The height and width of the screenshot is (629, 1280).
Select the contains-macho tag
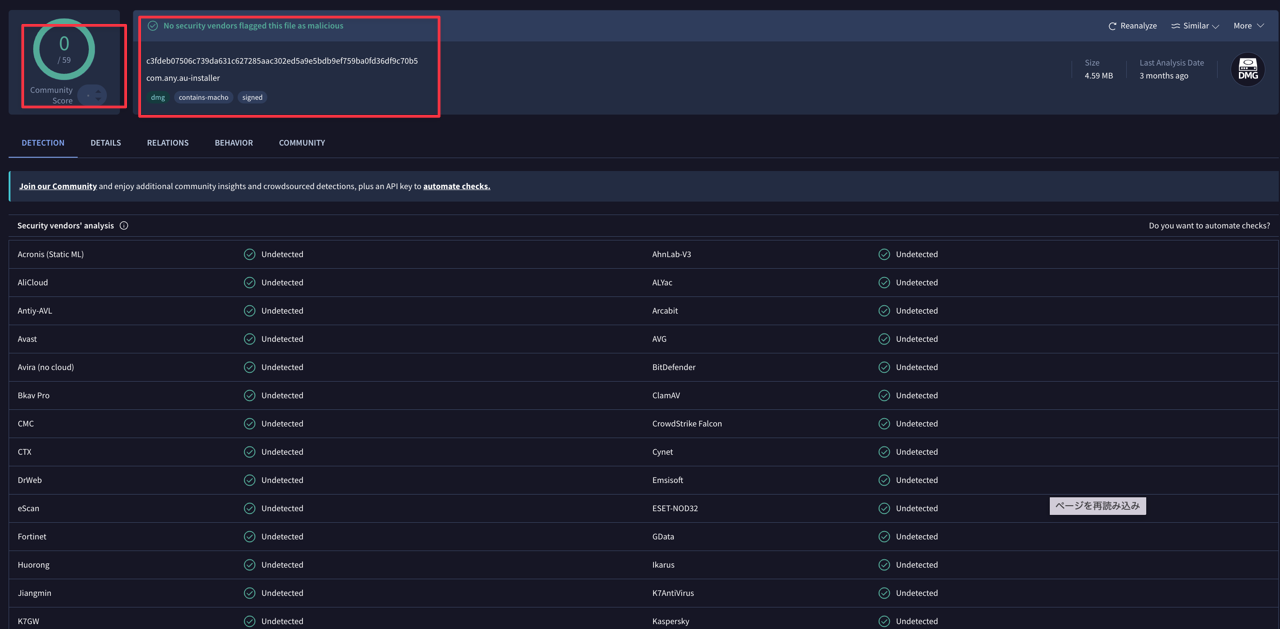coord(204,98)
